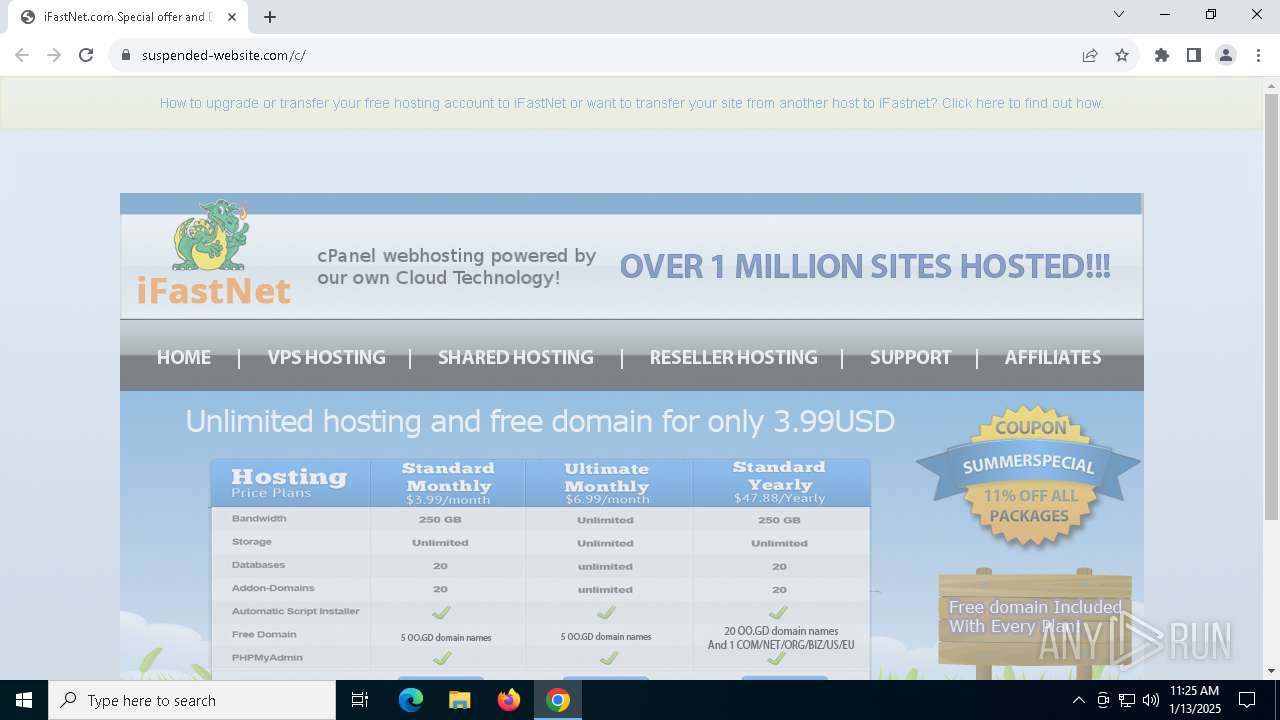This screenshot has width=1280, height=720.
Task: View site information lock icon
Action: [126, 55]
